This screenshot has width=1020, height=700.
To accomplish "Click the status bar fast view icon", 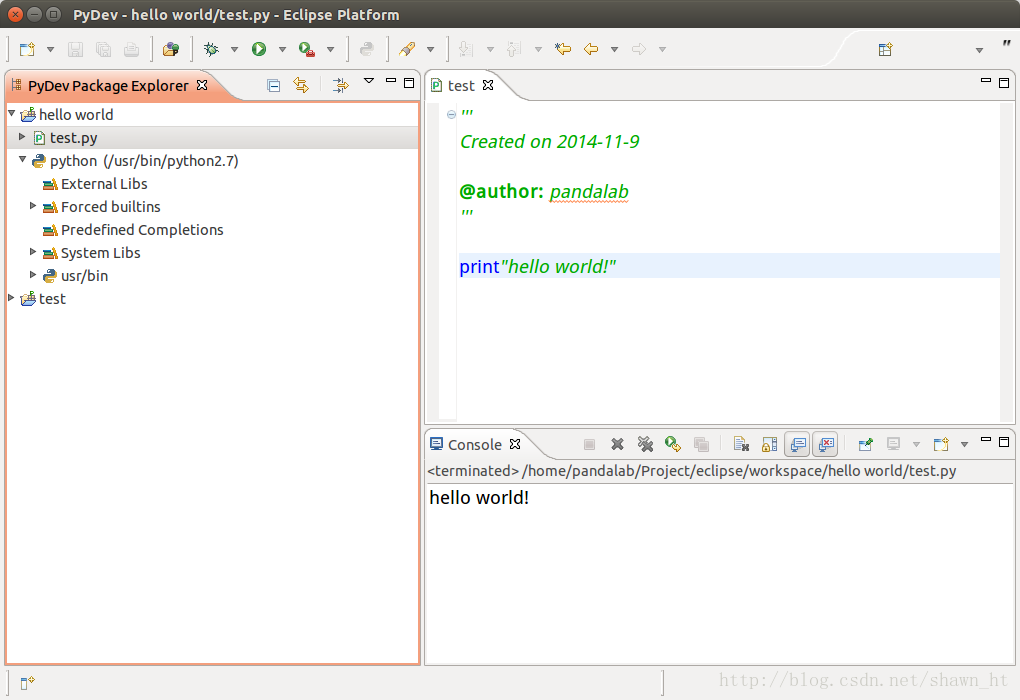I will pyautogui.click(x=27, y=682).
